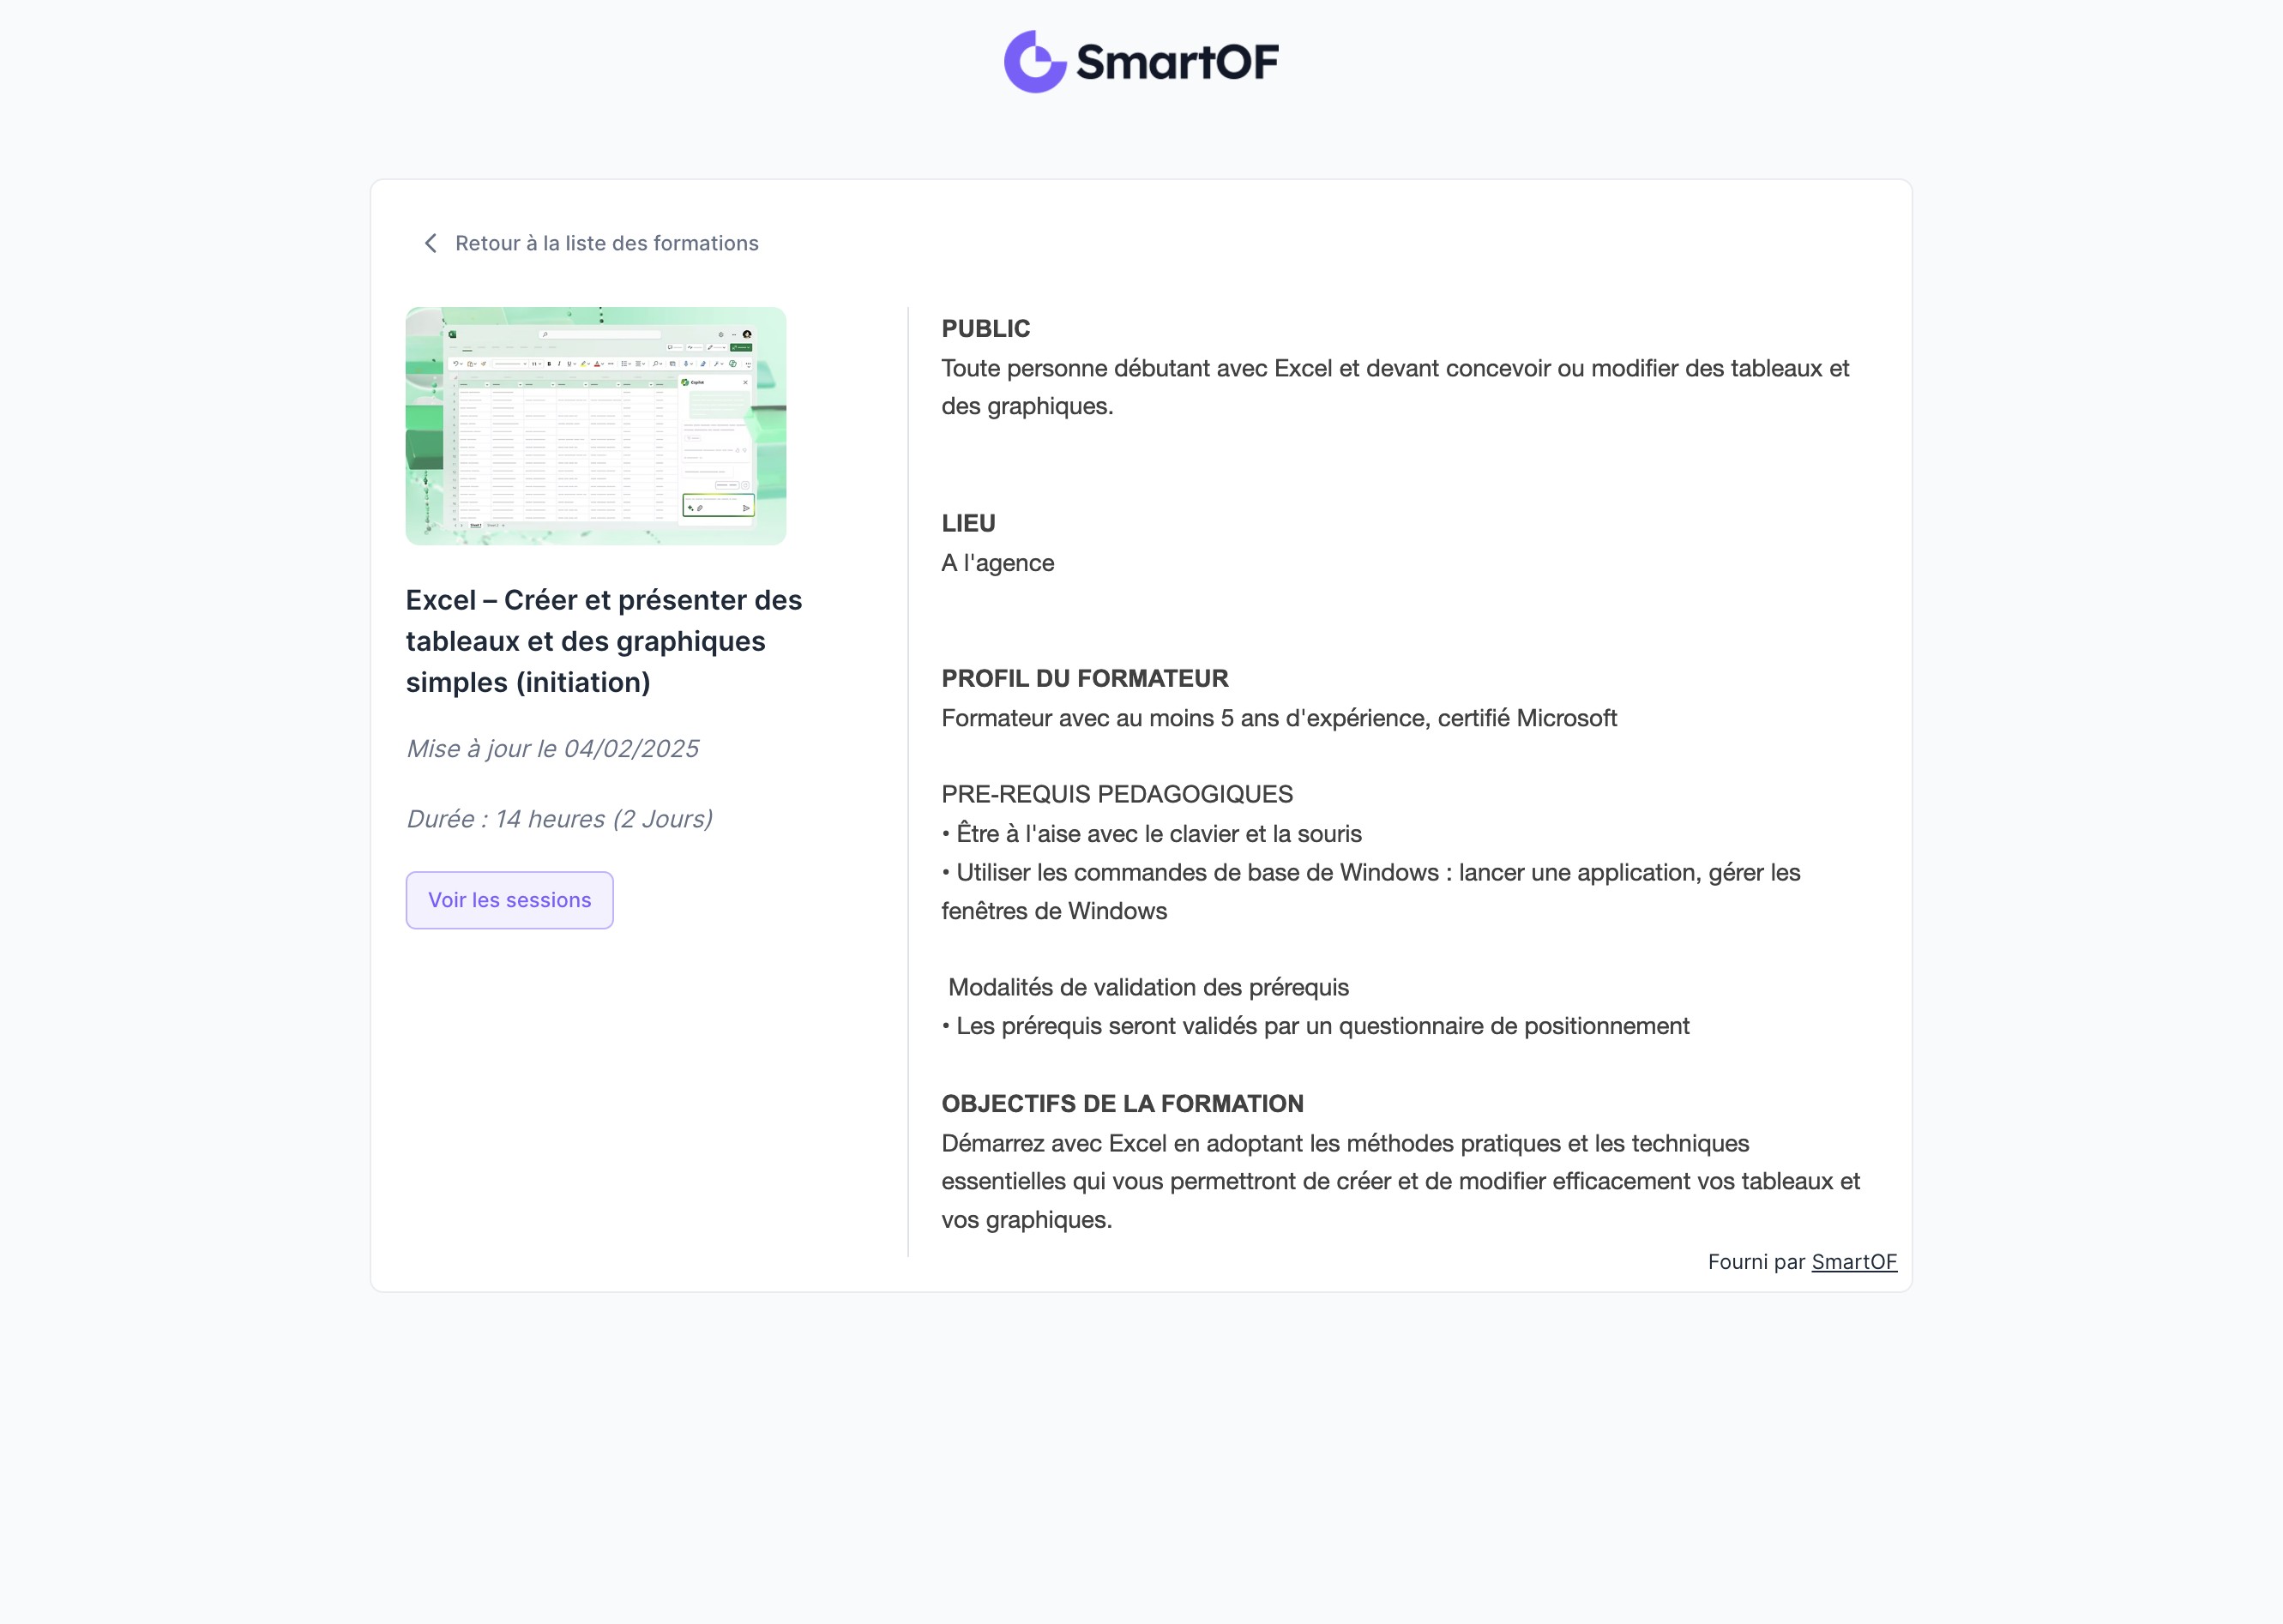The height and width of the screenshot is (1624, 2283).
Task: Click the PUBLIC section heading
Action: [985, 329]
